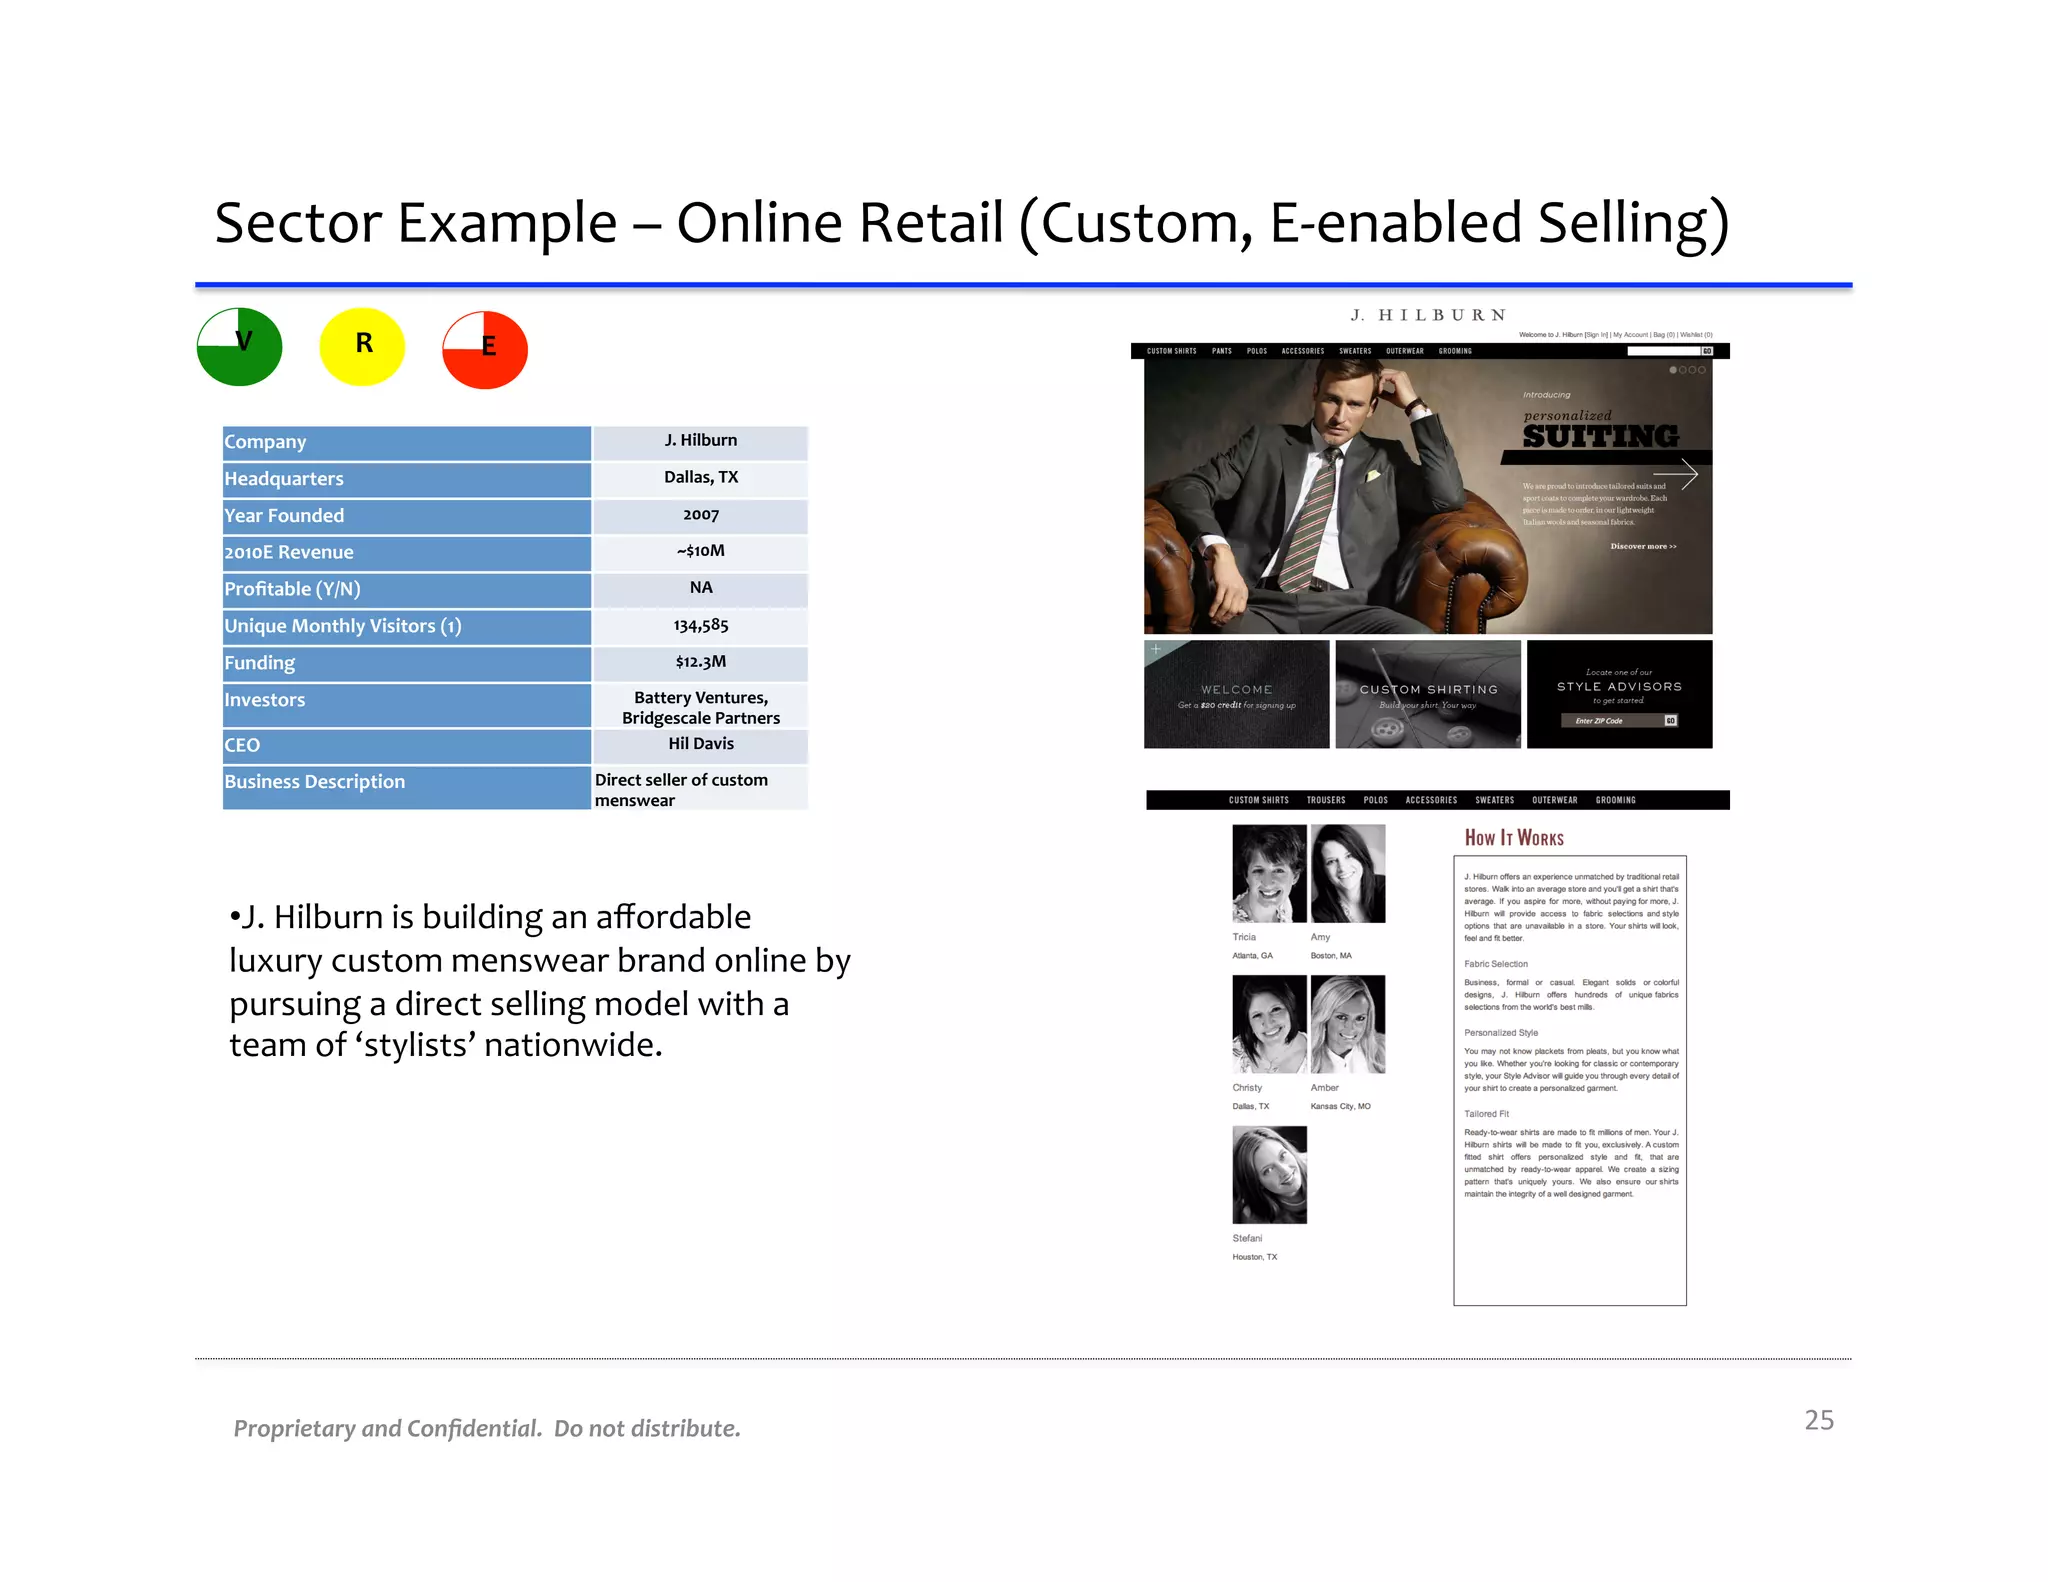Click the personalized Suiting hero image

[1428, 496]
